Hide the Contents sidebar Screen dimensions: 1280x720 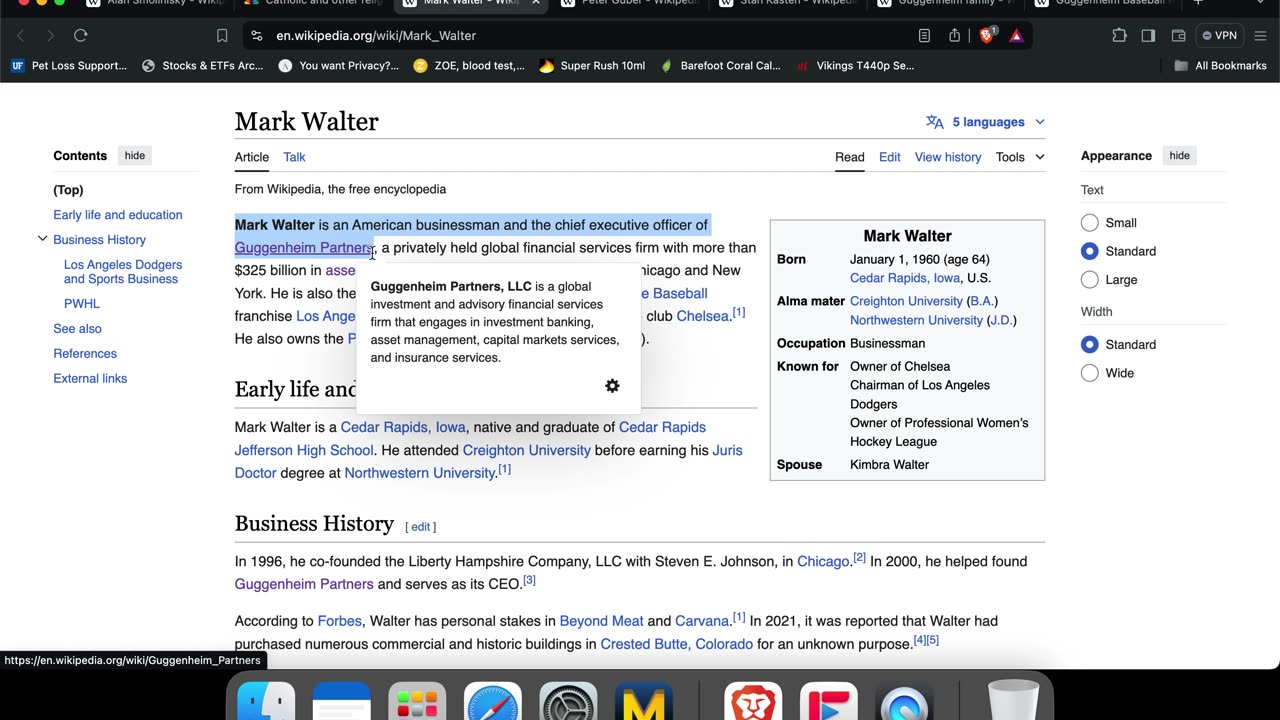tap(135, 155)
